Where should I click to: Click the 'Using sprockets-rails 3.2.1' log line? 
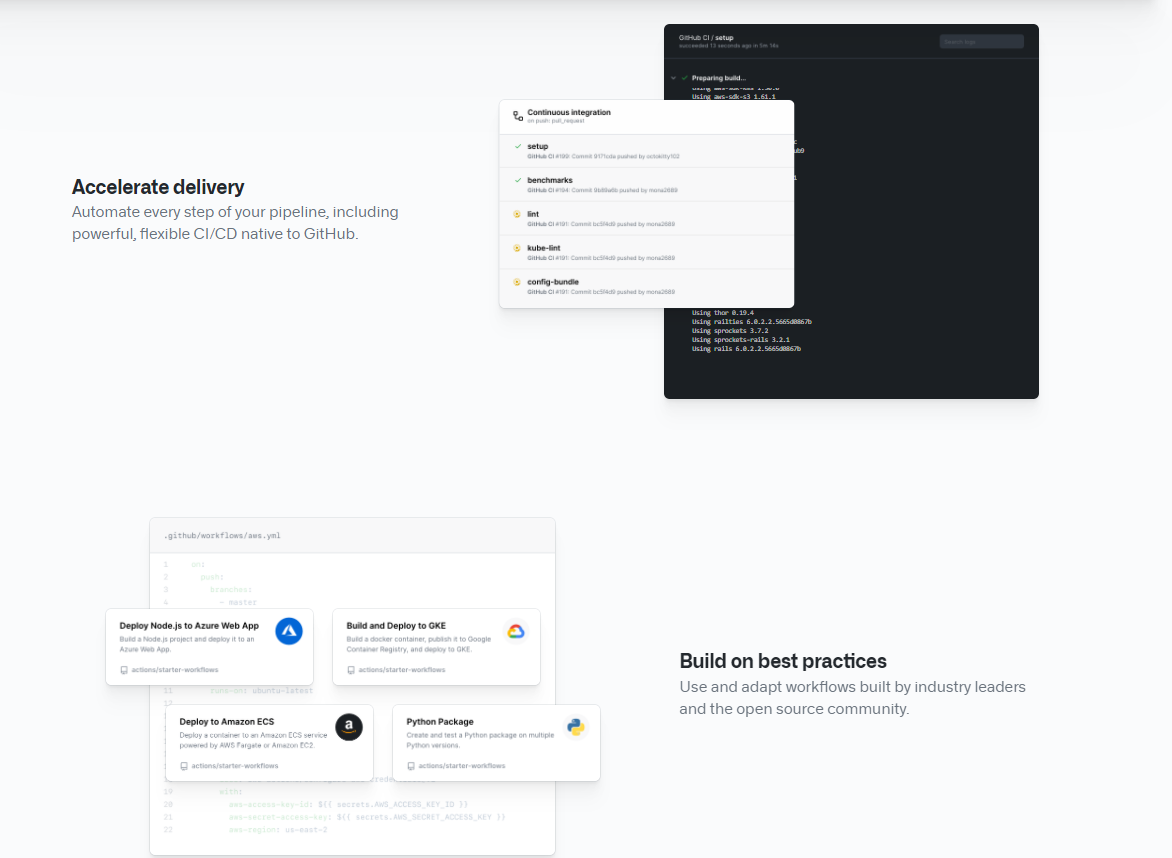coord(741,340)
